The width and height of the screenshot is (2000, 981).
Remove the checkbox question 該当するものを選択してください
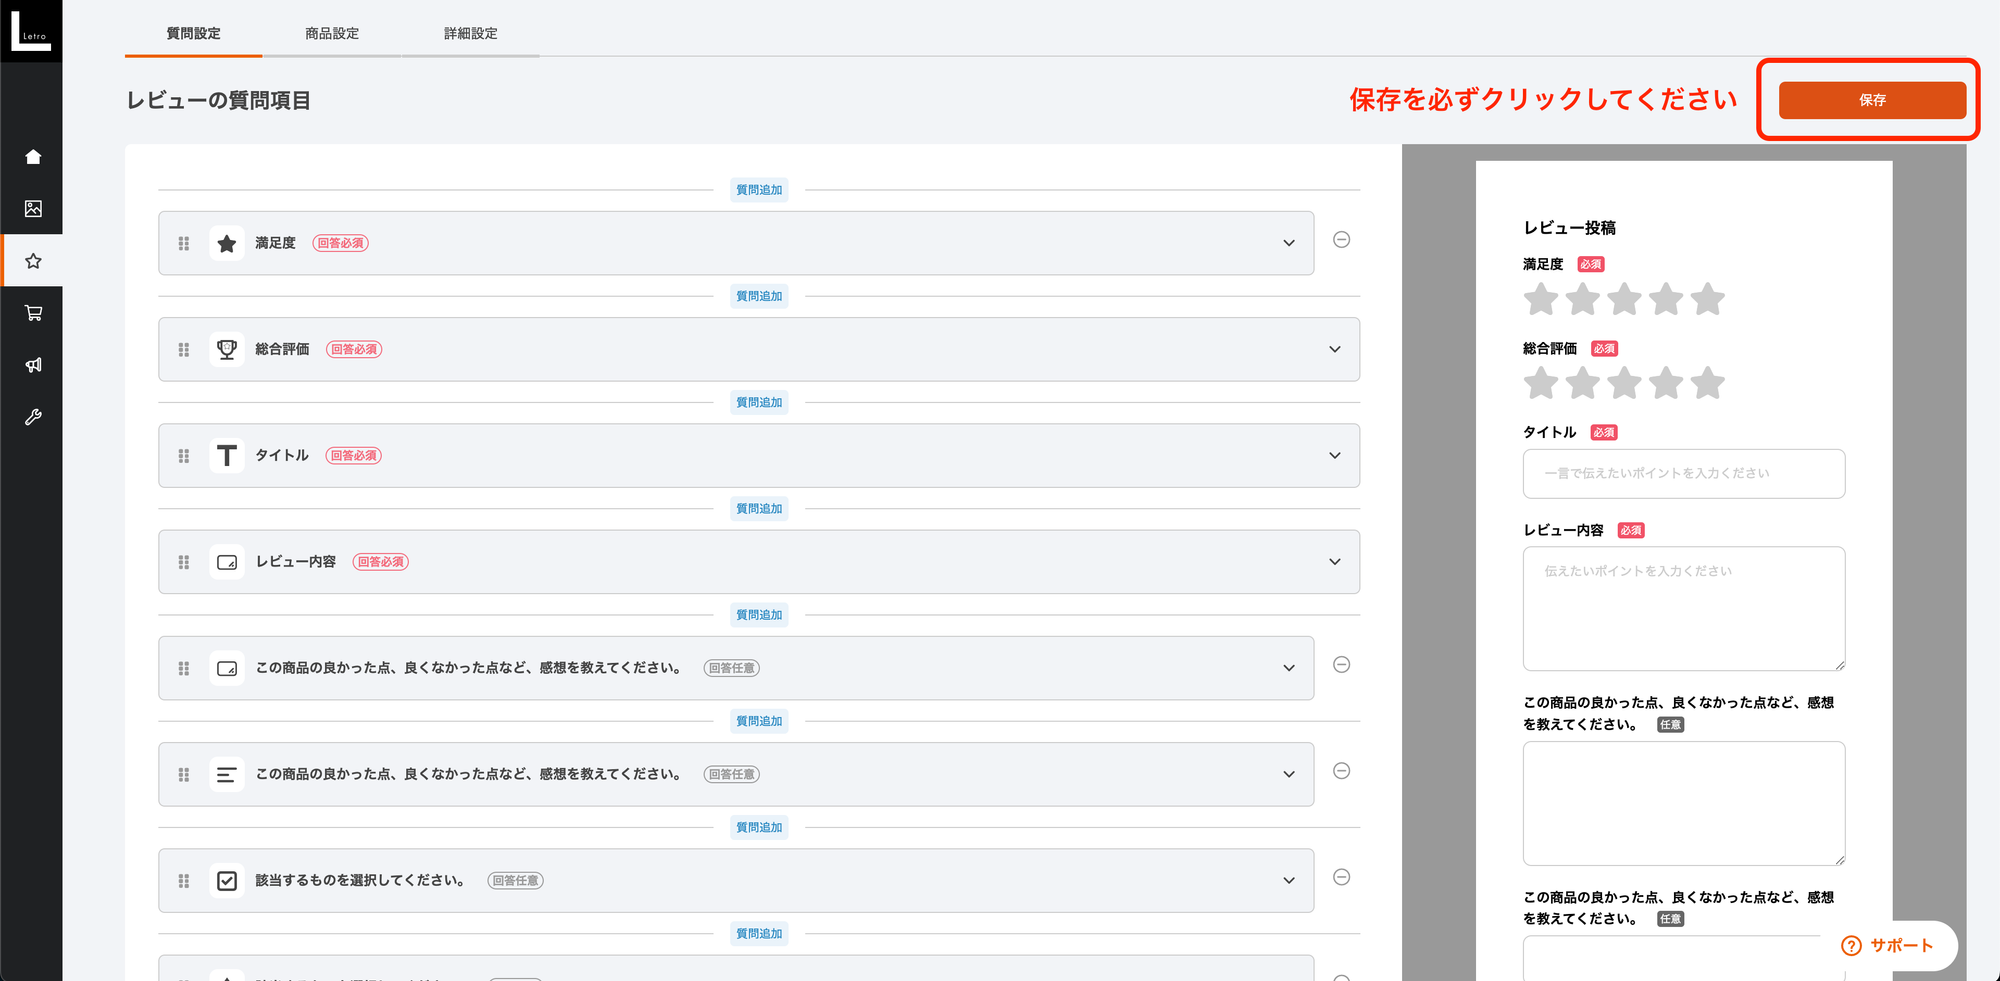tap(1341, 877)
